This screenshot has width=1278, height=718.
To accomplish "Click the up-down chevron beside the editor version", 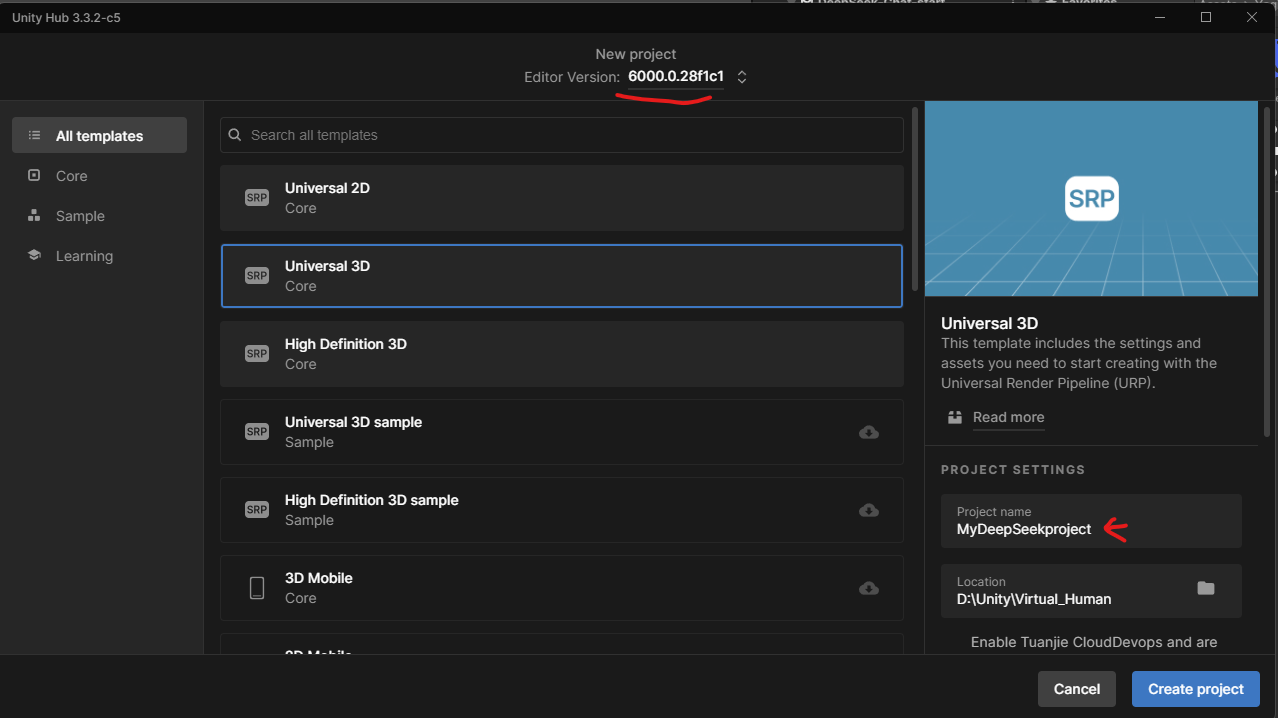I will pos(742,77).
